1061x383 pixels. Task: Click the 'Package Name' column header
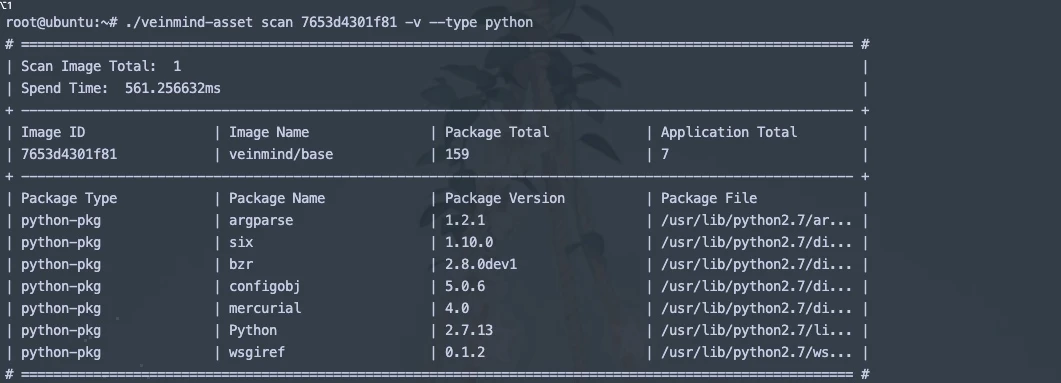pos(277,198)
